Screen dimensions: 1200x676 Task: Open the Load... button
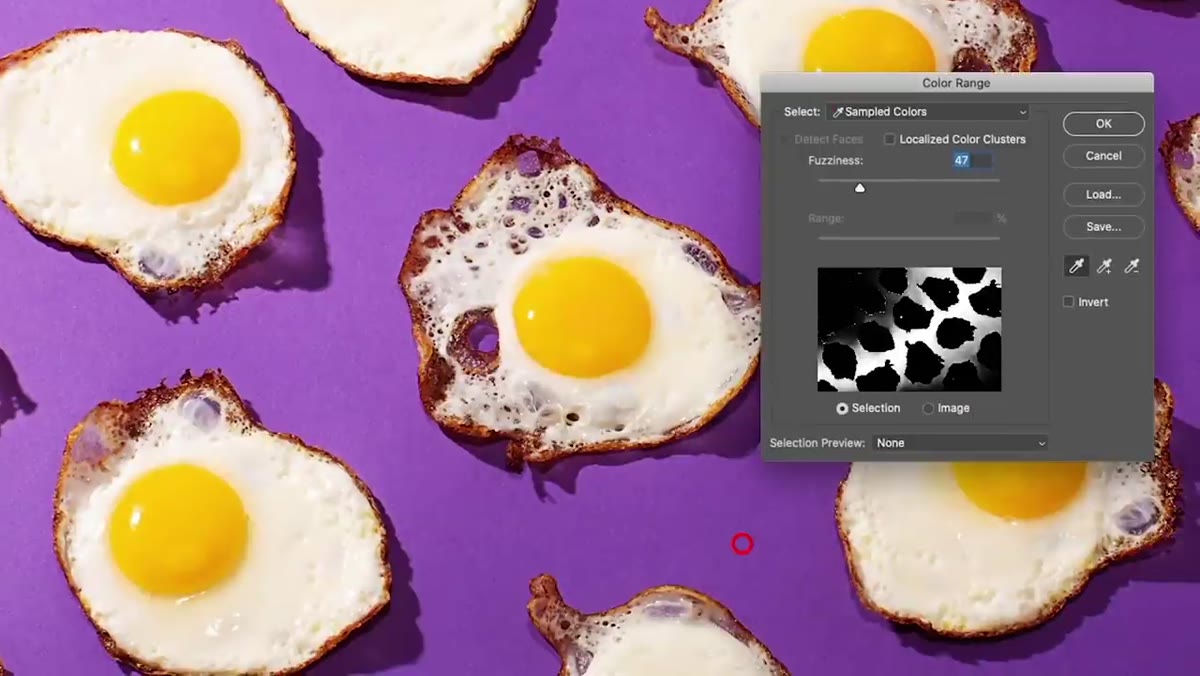[1104, 195]
